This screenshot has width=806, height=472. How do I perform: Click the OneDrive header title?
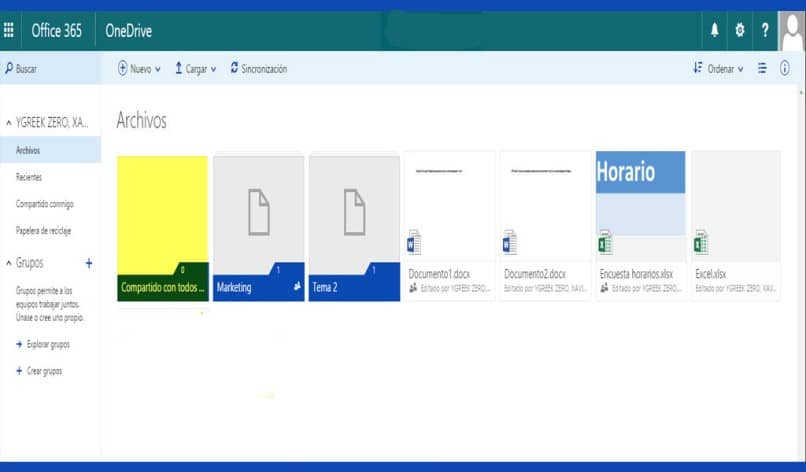(129, 30)
